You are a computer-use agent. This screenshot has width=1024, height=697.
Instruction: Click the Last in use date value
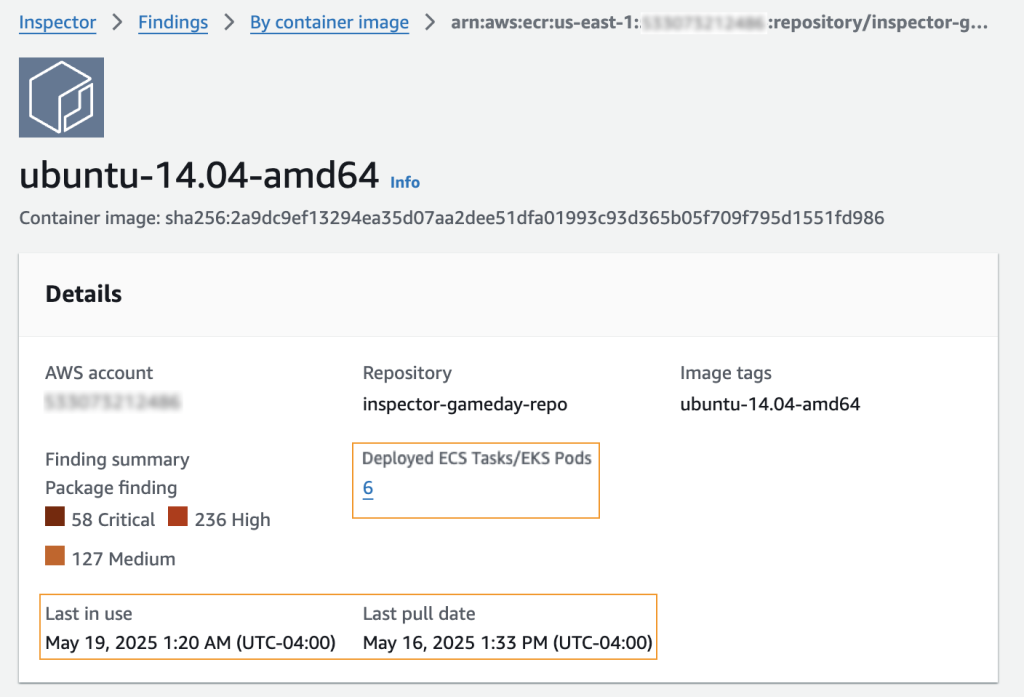coord(190,643)
